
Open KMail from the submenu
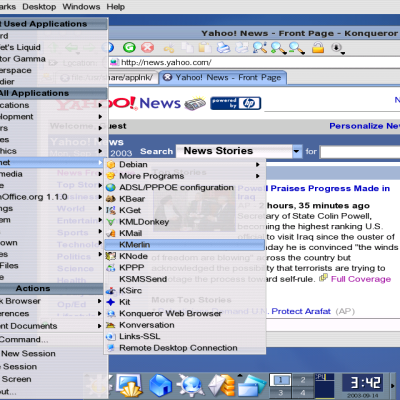tap(185, 233)
